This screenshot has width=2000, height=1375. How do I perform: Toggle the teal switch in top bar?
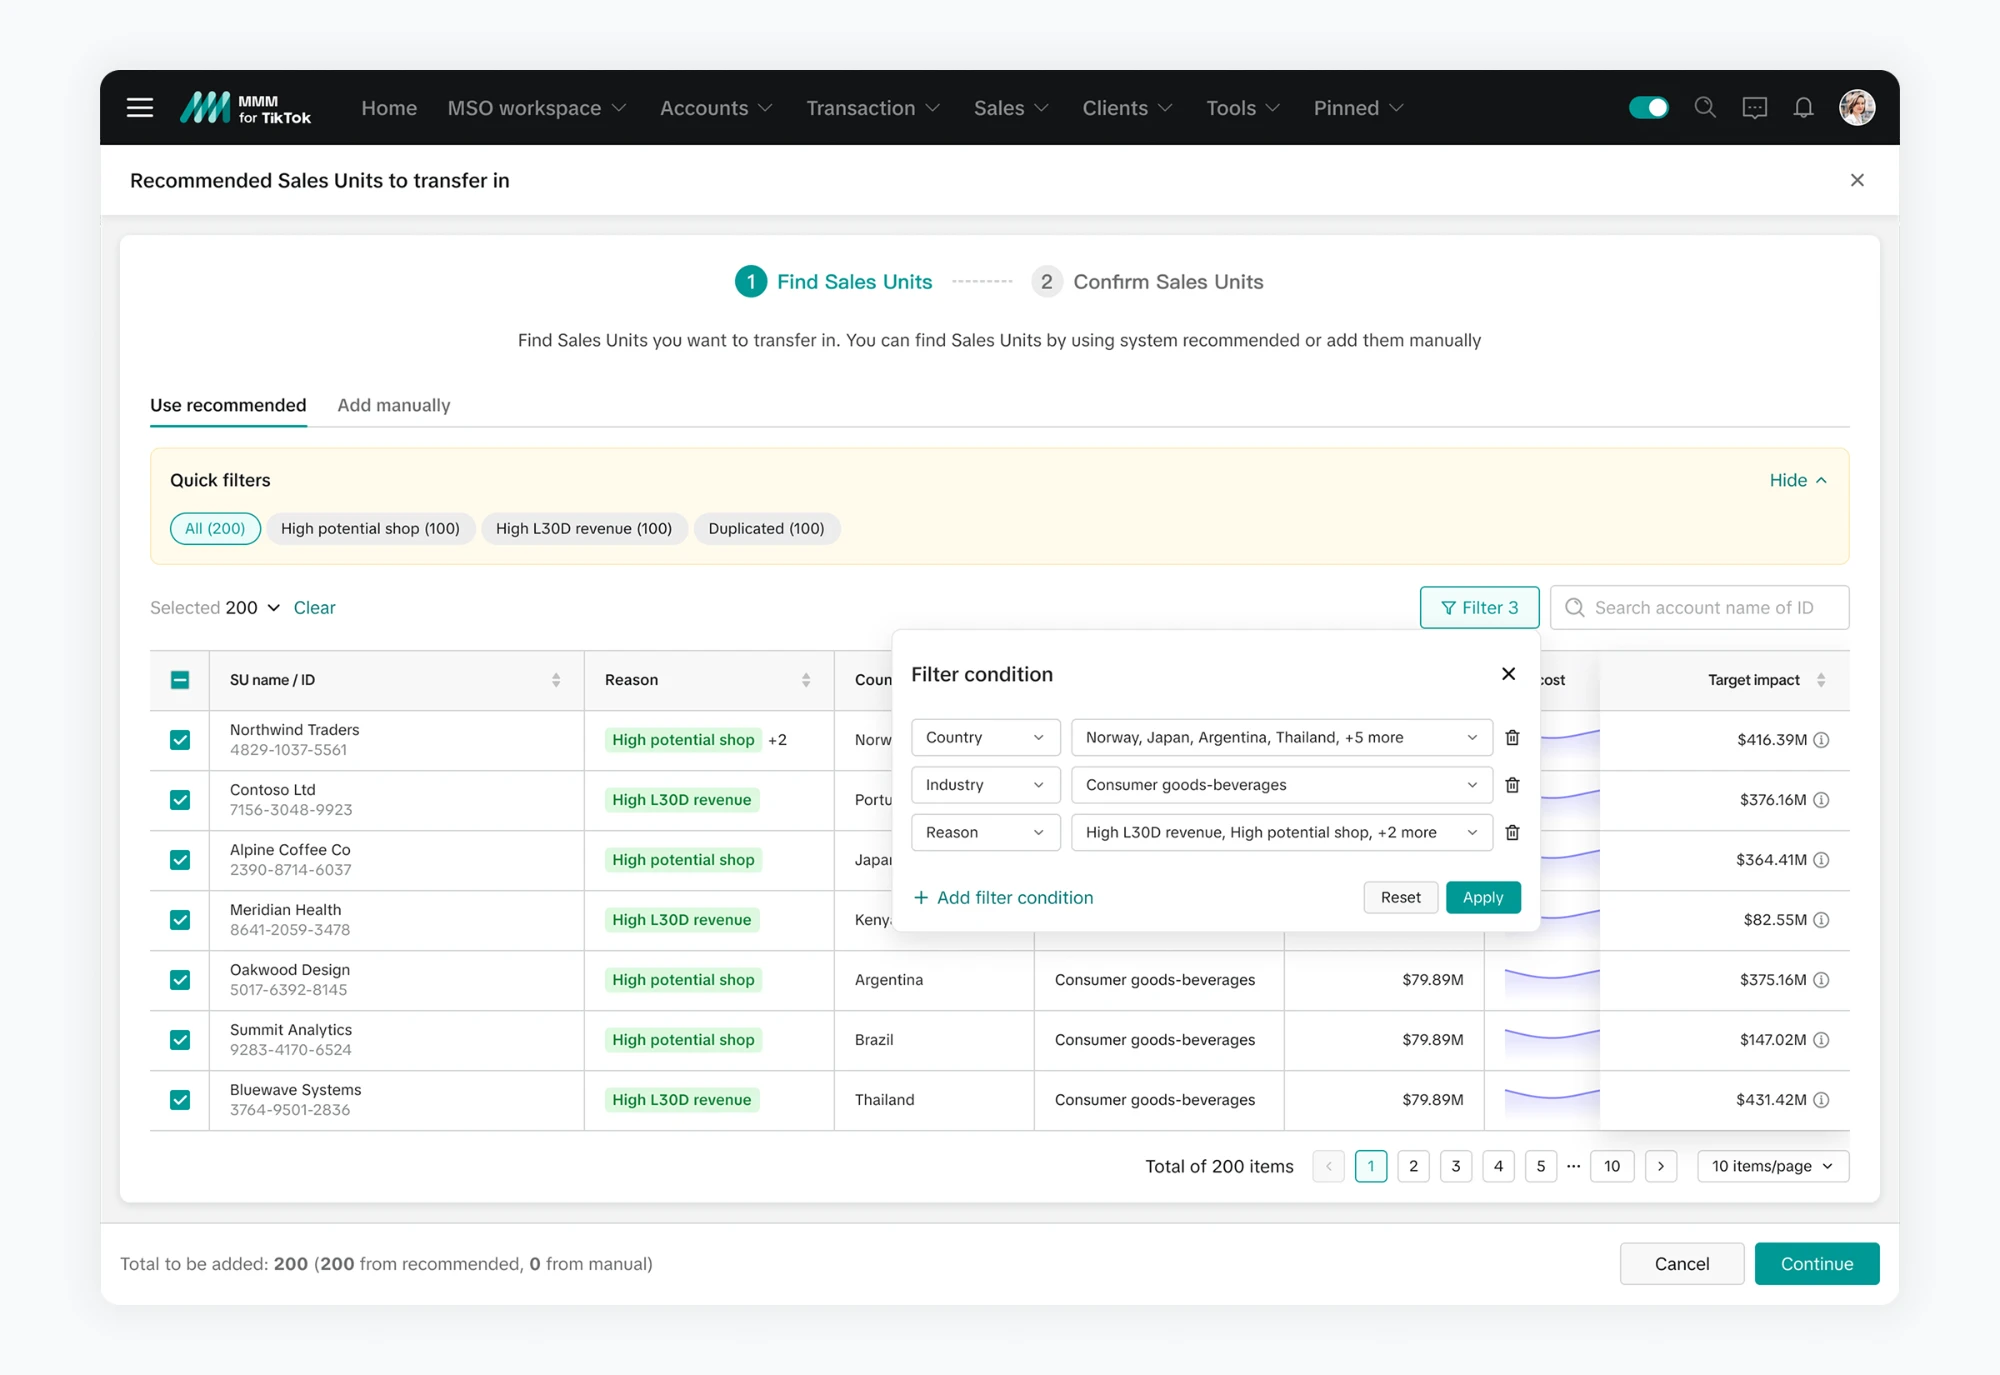(x=1648, y=108)
